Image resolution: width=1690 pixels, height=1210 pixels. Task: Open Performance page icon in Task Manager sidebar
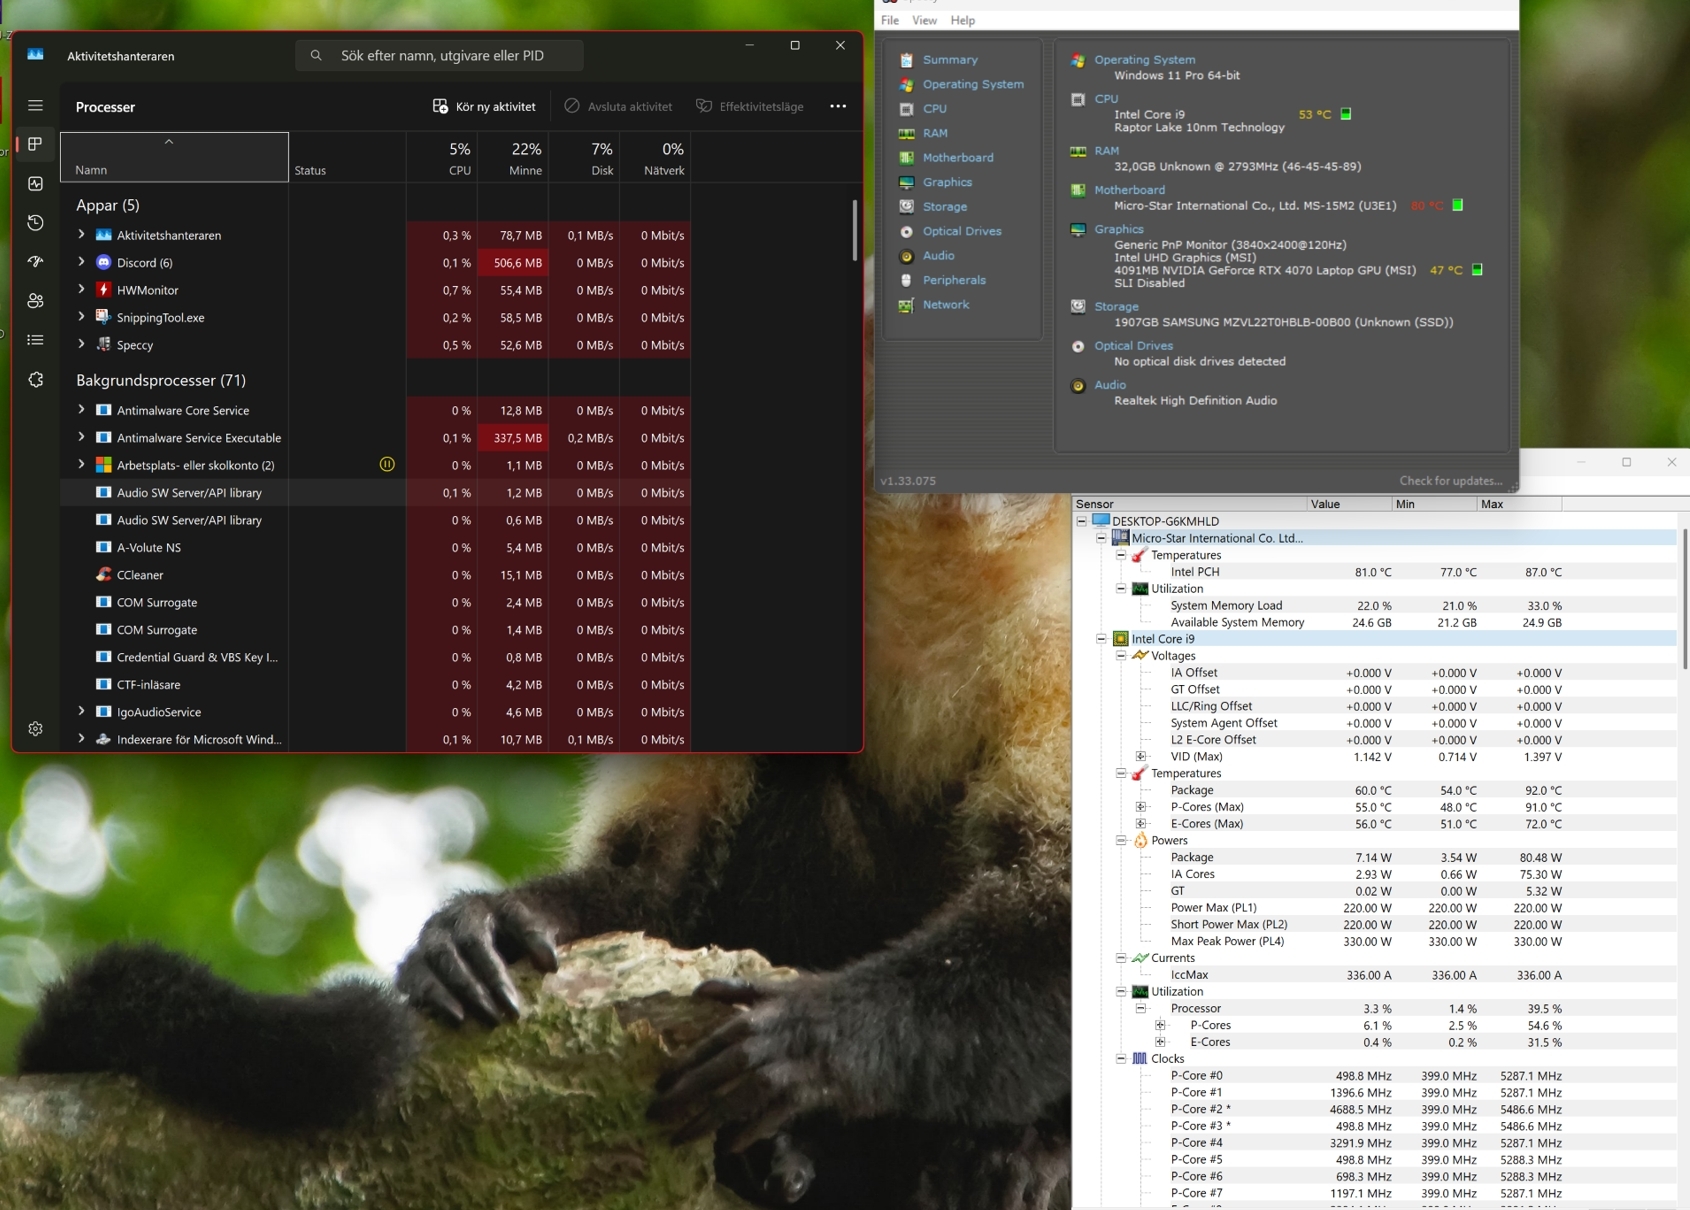[x=35, y=183]
